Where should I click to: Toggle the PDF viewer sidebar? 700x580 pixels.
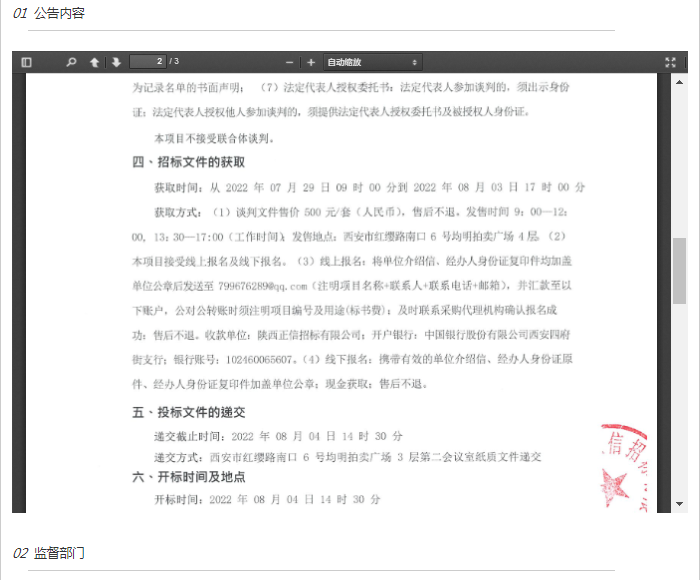27,62
